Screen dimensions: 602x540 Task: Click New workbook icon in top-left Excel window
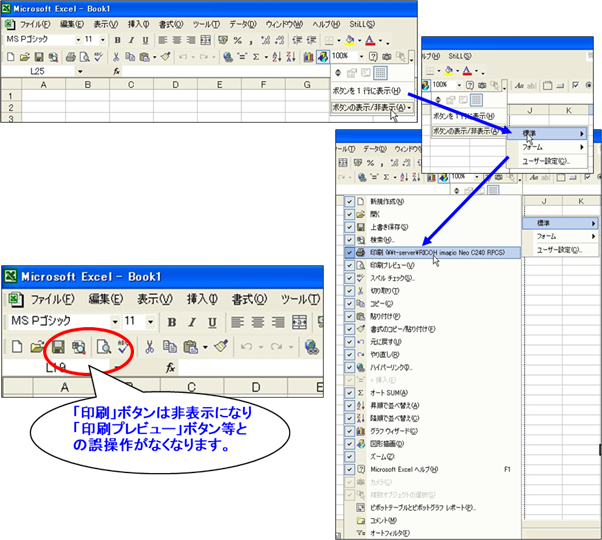pyautogui.click(x=11, y=57)
